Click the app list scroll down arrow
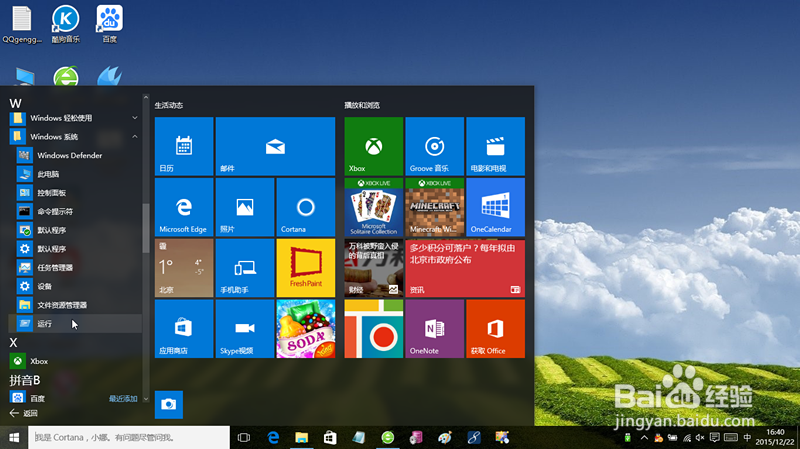800x449 pixels. (146, 399)
